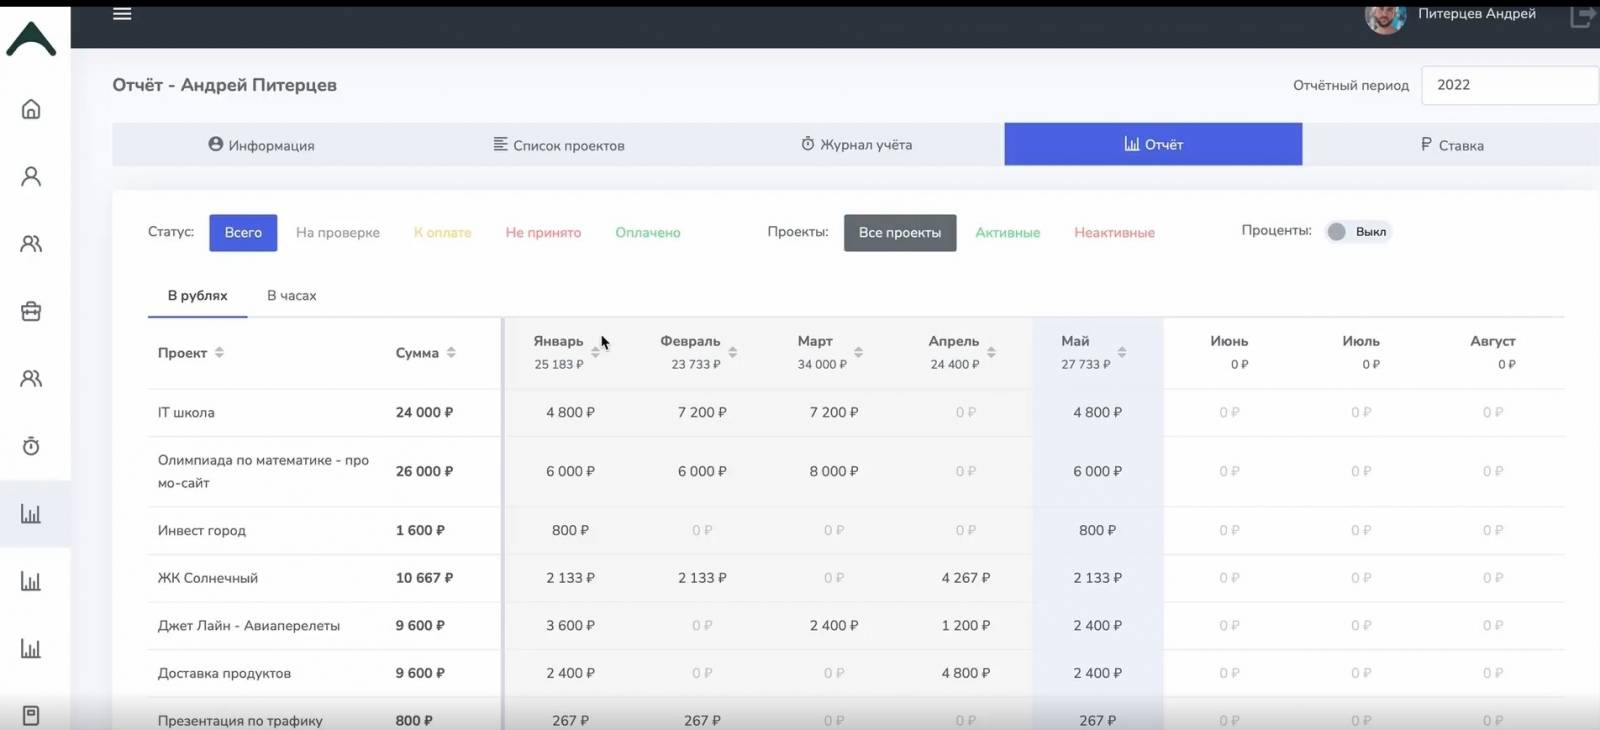Click the app logo at top left
Image resolution: width=1600 pixels, height=730 pixels.
point(31,39)
